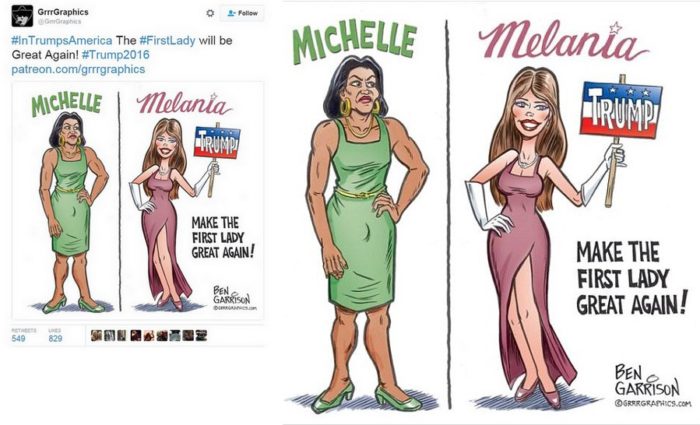Visit the patreon.com/grrrgraphics link
700x425 pixels.
click(78, 70)
